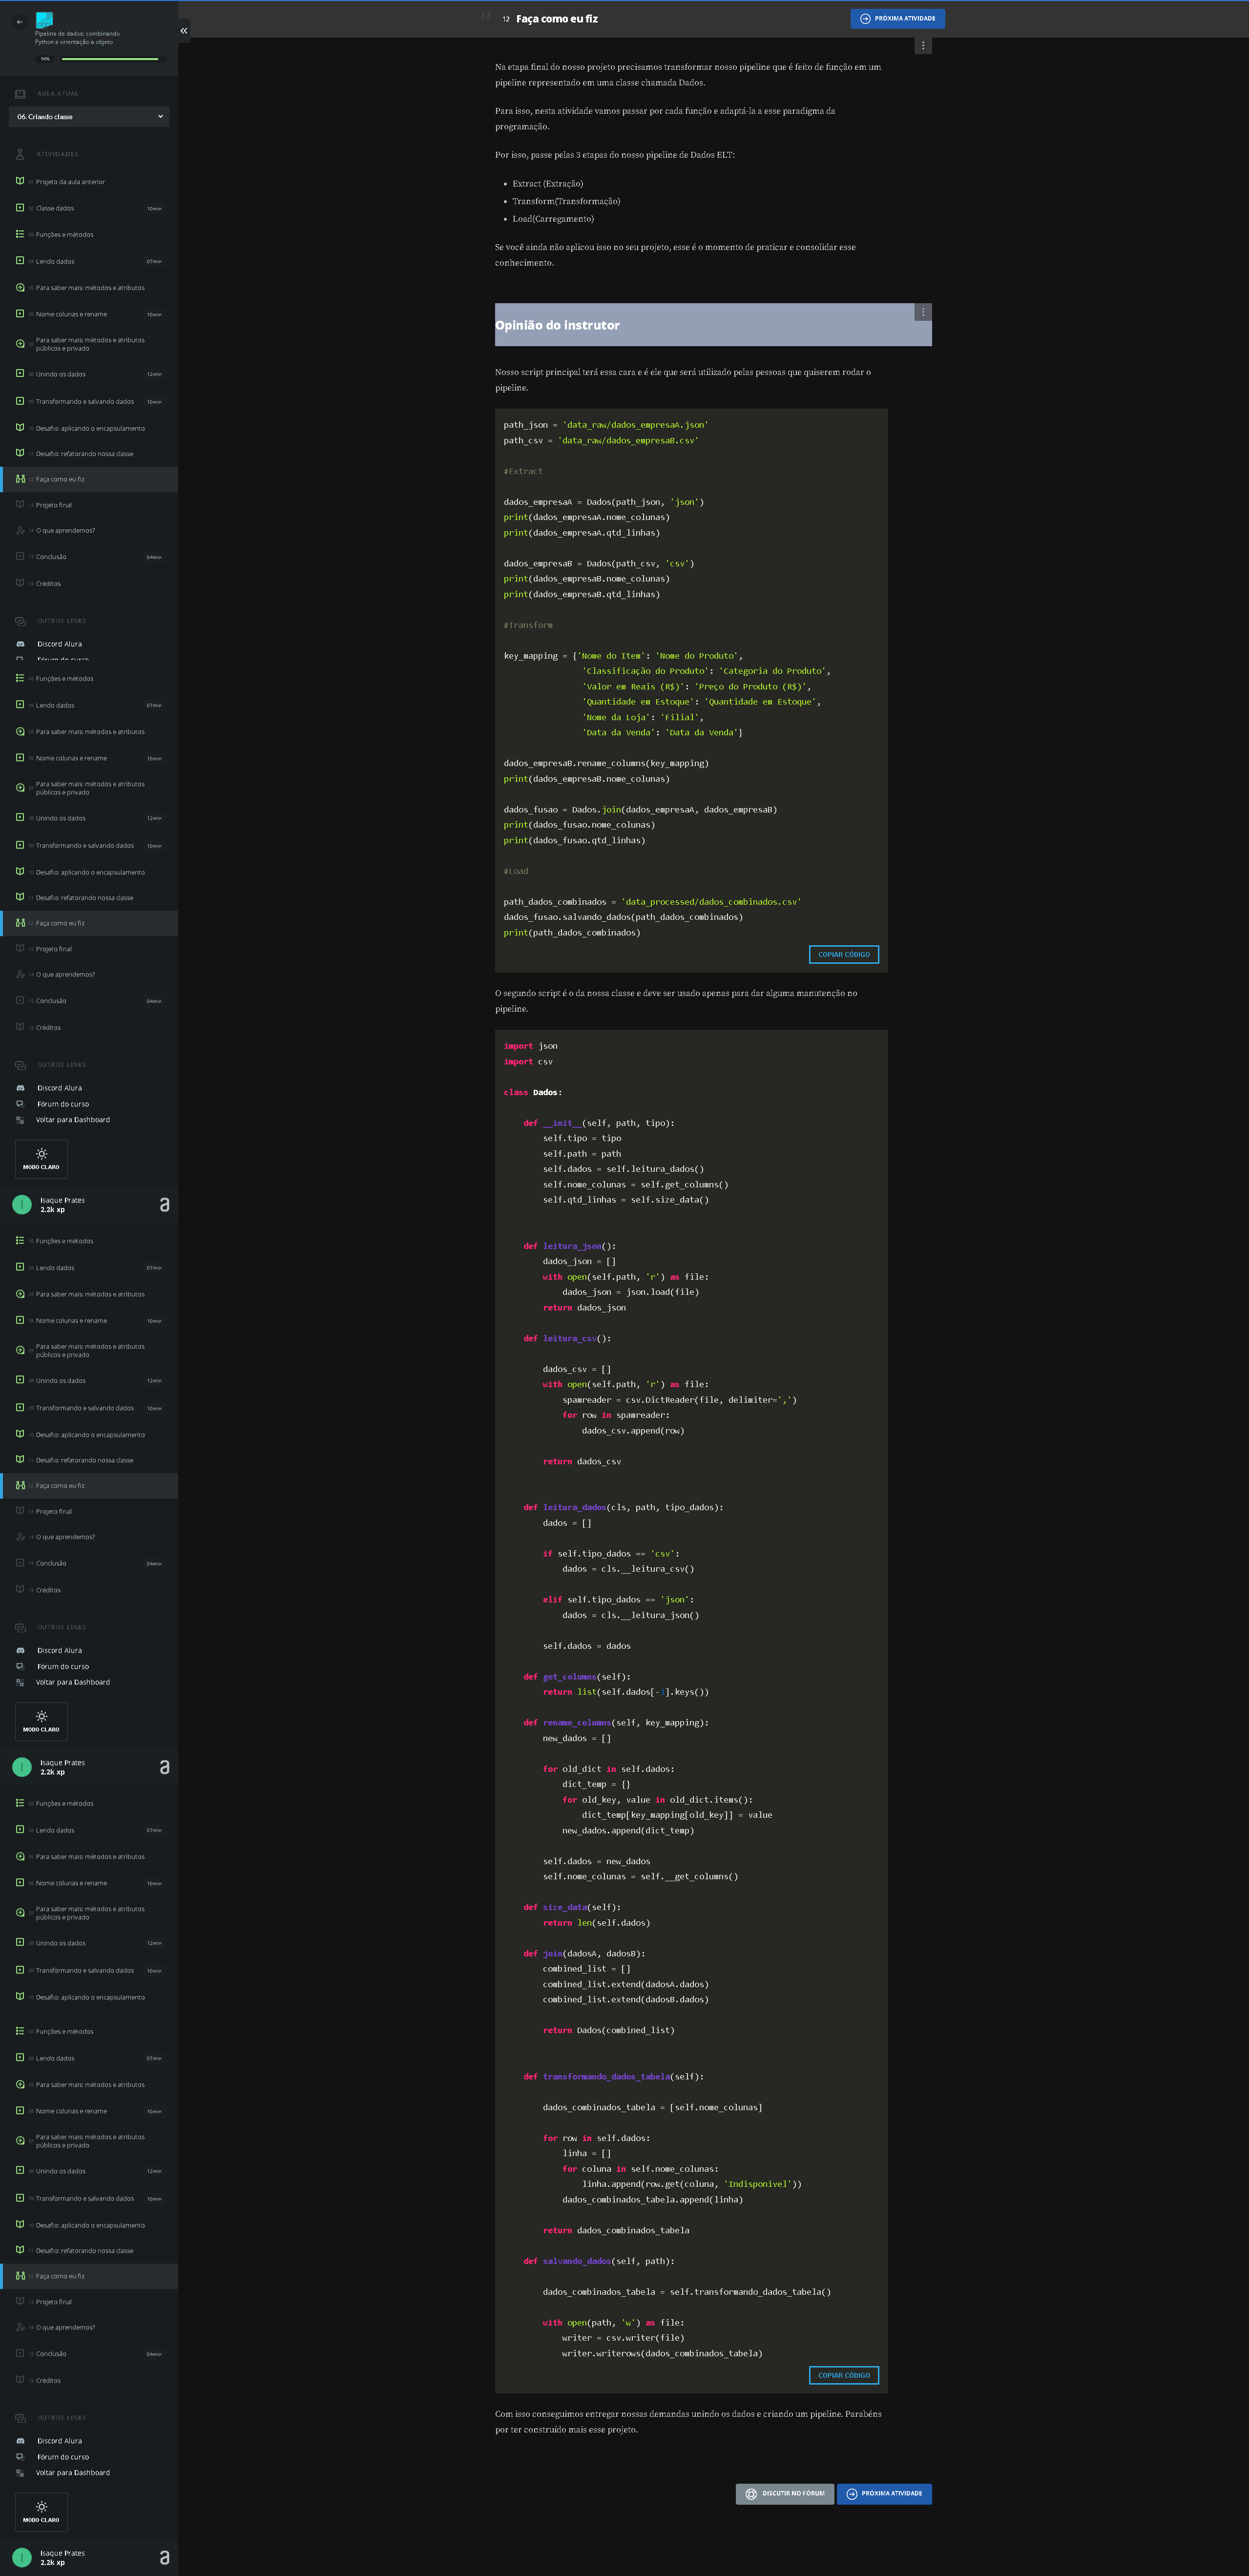1249x2576 pixels.
Task: Click the bullet 'Transform(Transformação)'
Action: click(566, 201)
